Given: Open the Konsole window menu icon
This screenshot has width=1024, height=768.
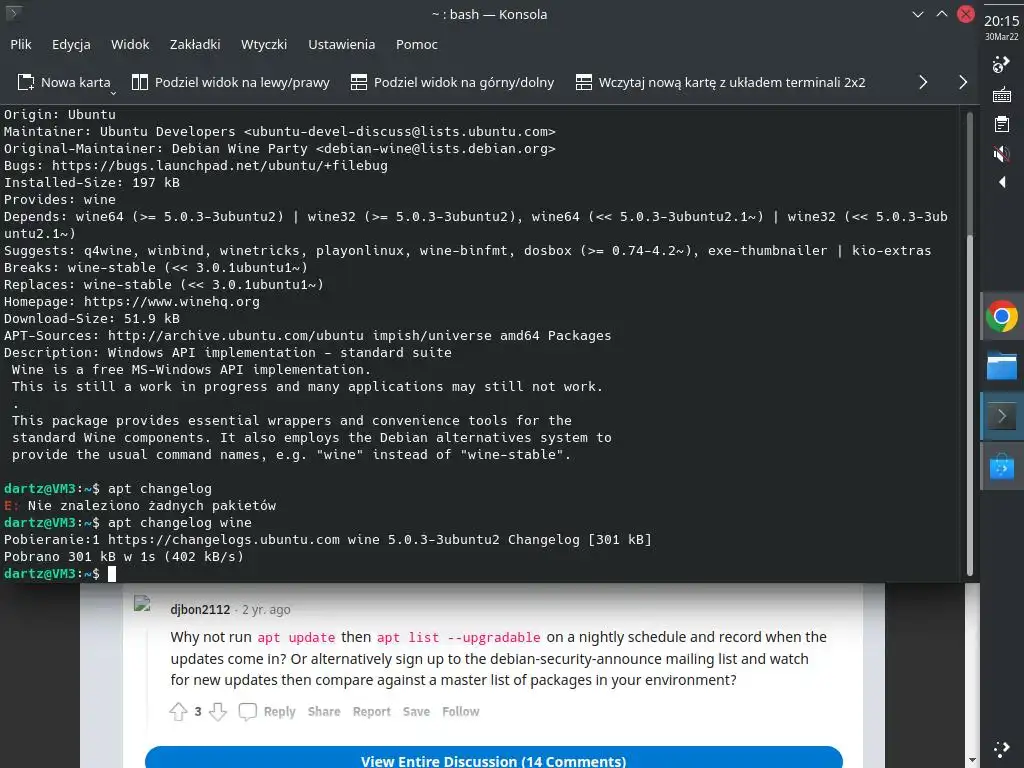Looking at the screenshot, I should [x=14, y=13].
